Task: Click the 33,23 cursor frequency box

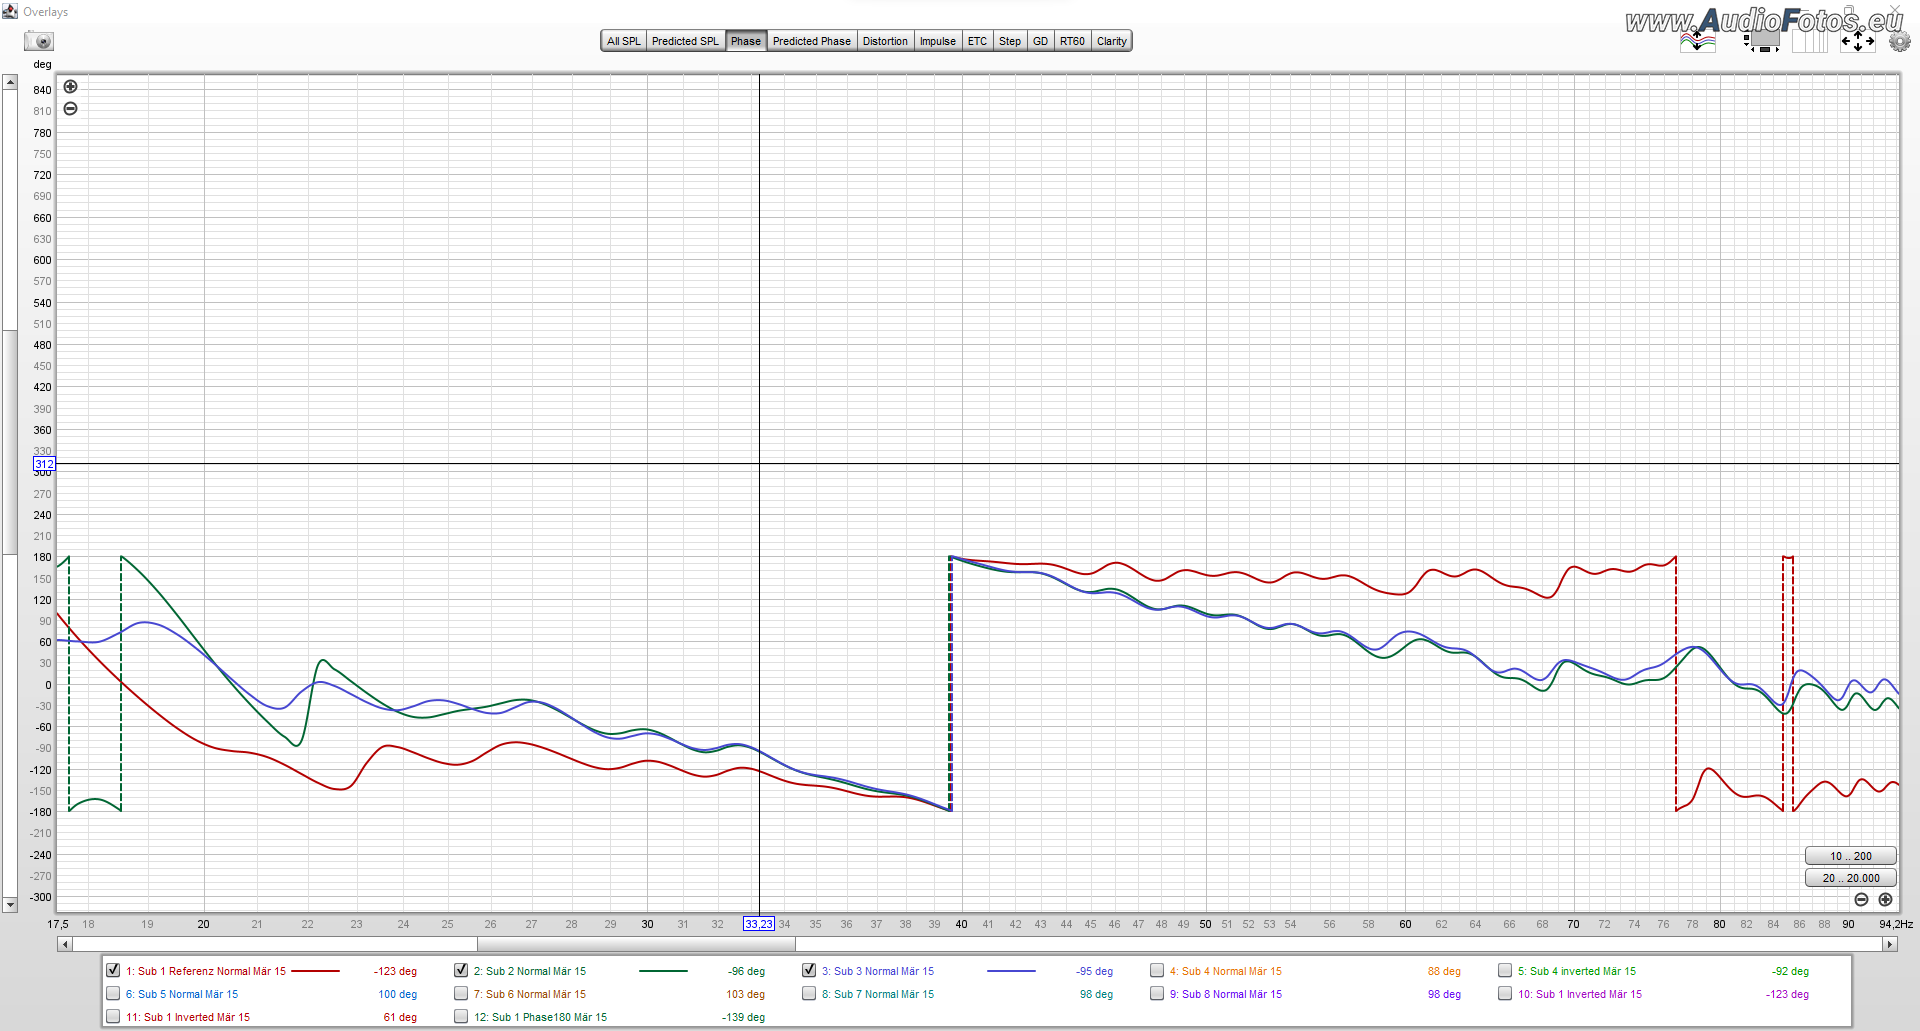Action: coord(758,924)
